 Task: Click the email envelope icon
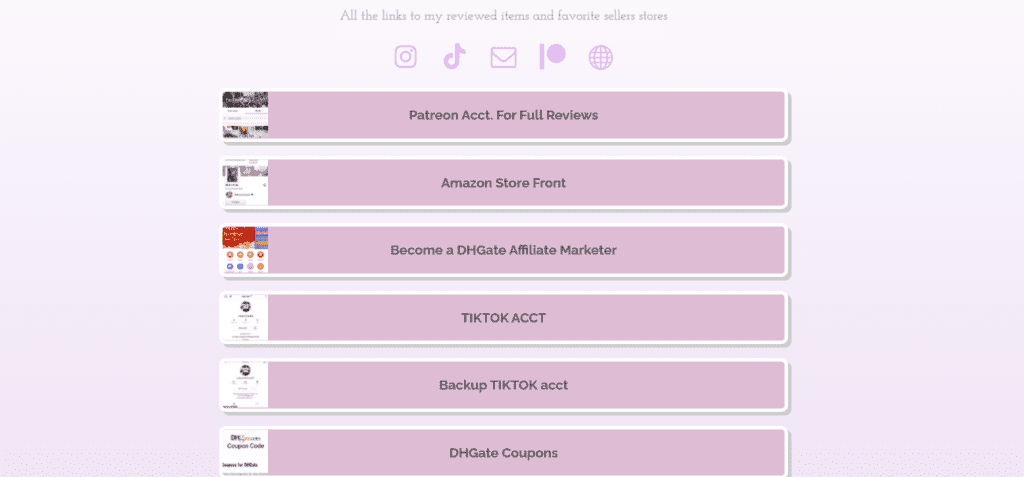pyautogui.click(x=504, y=58)
